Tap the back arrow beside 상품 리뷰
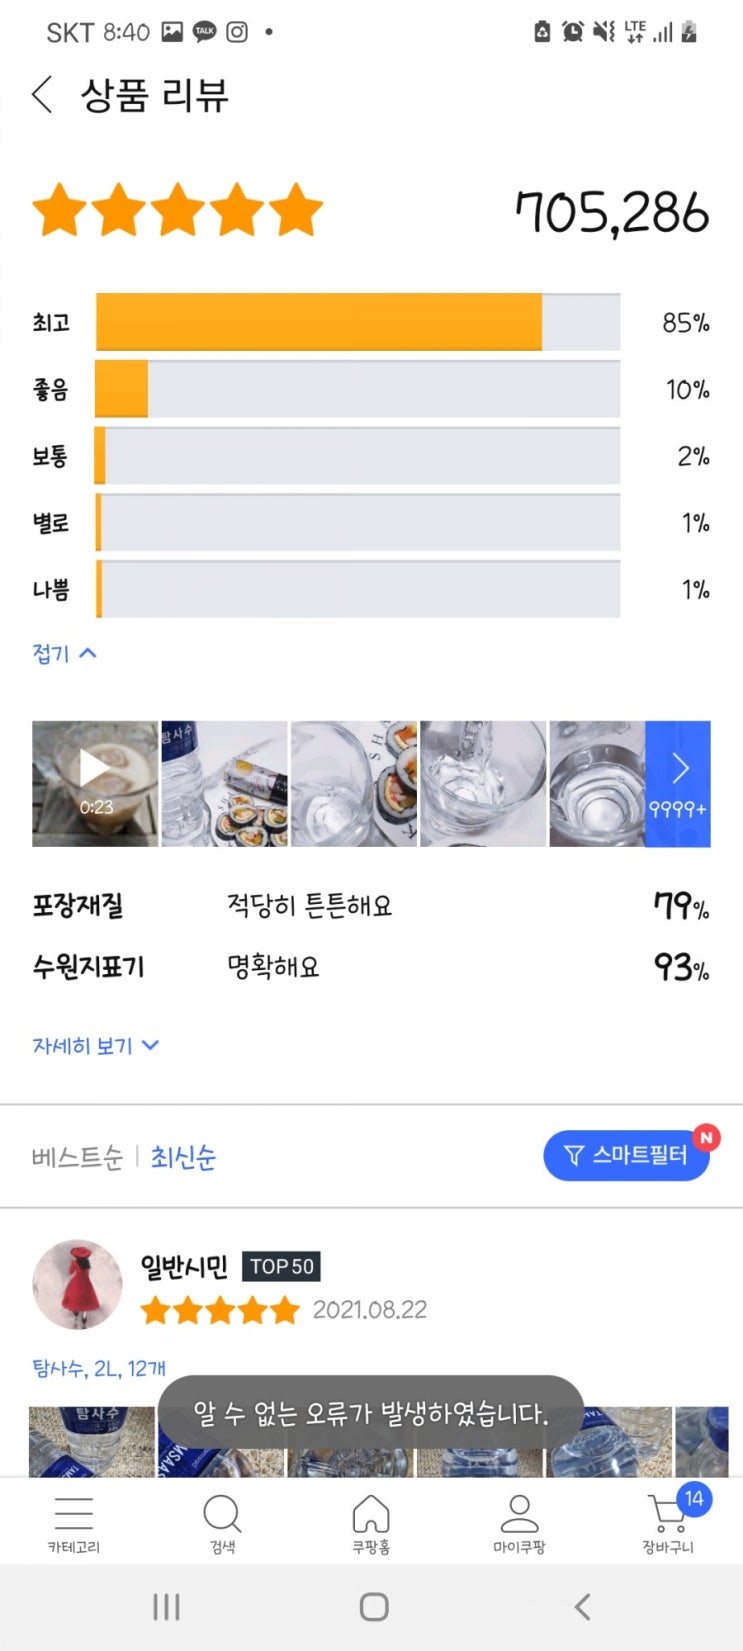 click(x=42, y=96)
